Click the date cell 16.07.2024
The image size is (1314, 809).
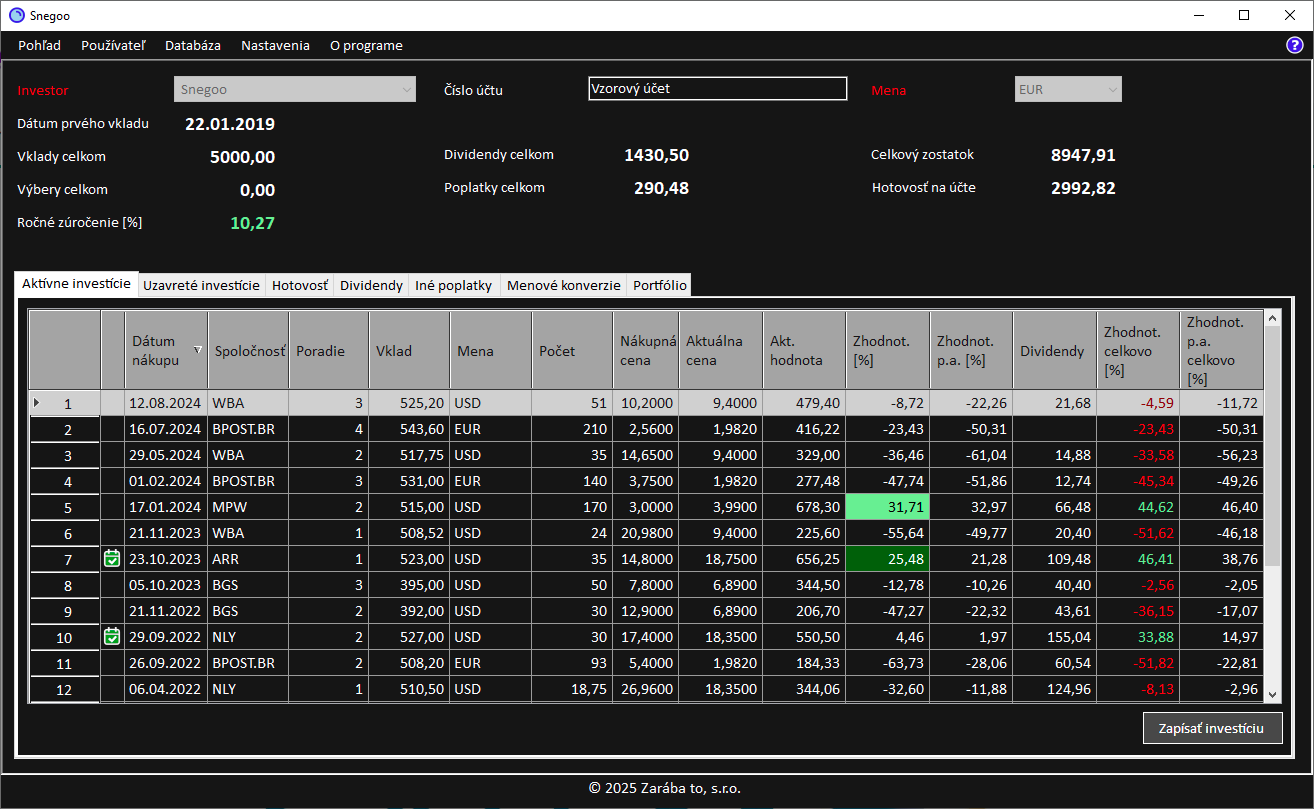point(166,429)
